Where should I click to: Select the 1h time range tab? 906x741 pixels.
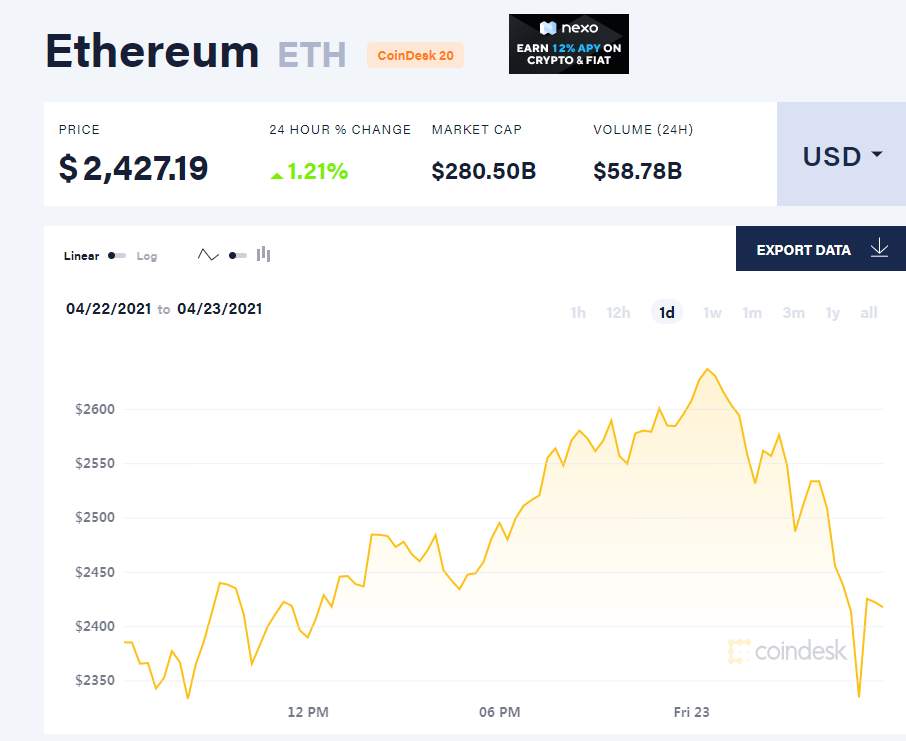[578, 313]
